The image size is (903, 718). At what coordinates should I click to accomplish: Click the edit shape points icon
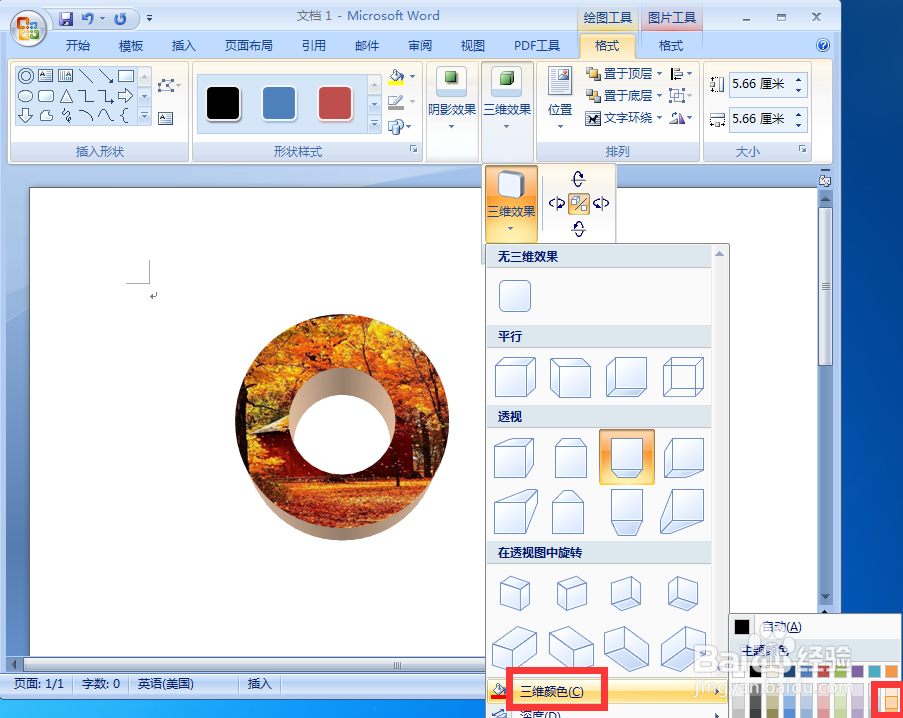(x=168, y=86)
